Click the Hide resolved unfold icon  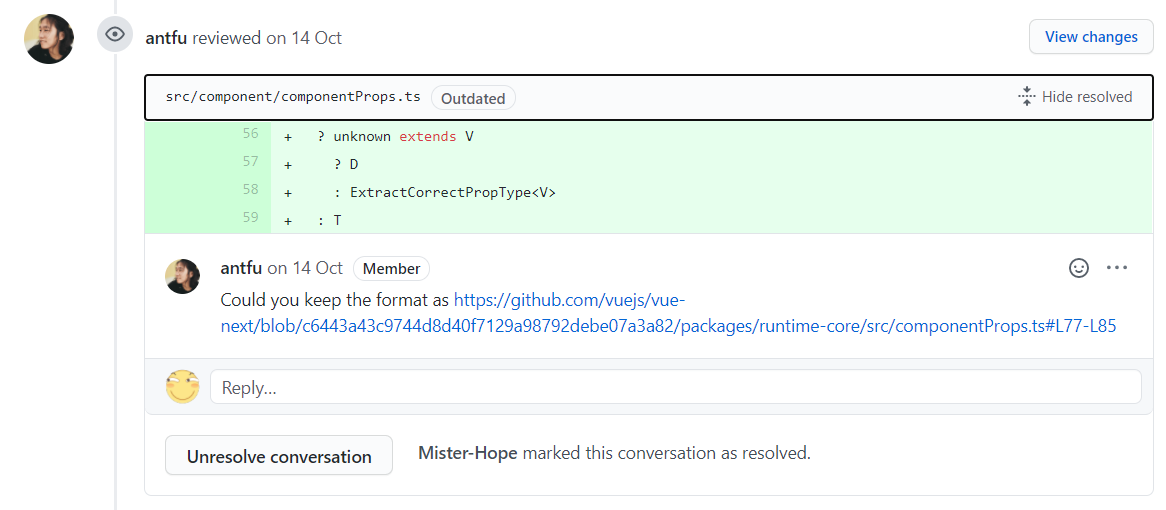point(1027,97)
